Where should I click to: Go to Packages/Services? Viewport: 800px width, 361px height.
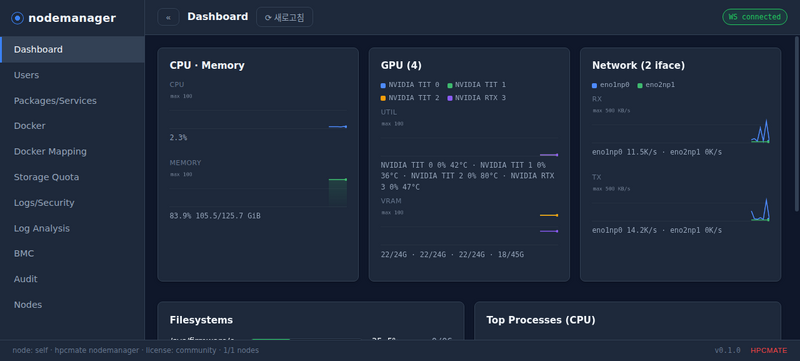(x=72, y=100)
